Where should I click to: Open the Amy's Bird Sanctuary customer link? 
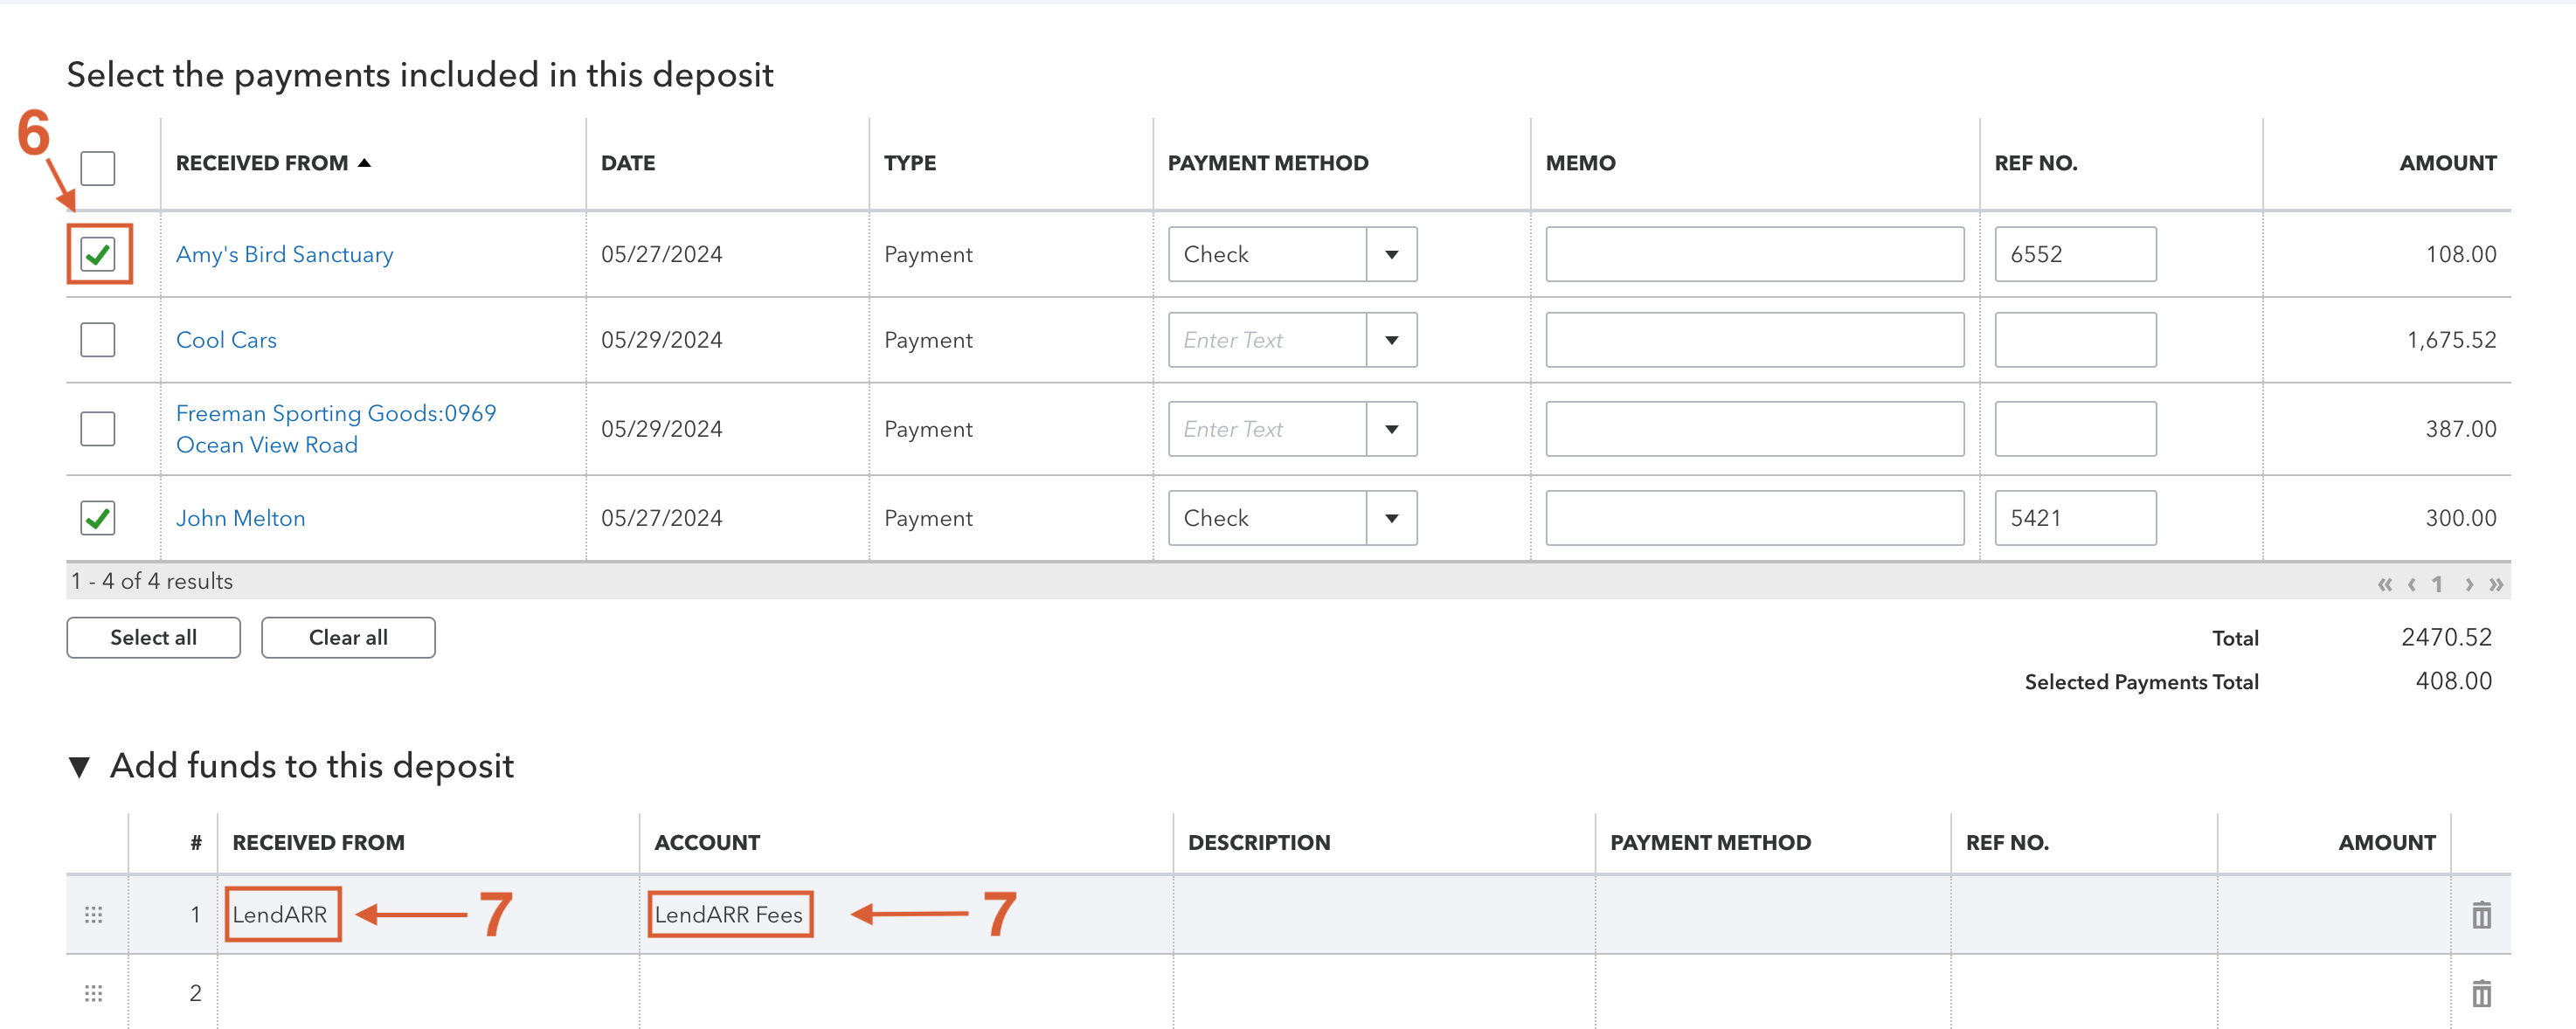284,254
